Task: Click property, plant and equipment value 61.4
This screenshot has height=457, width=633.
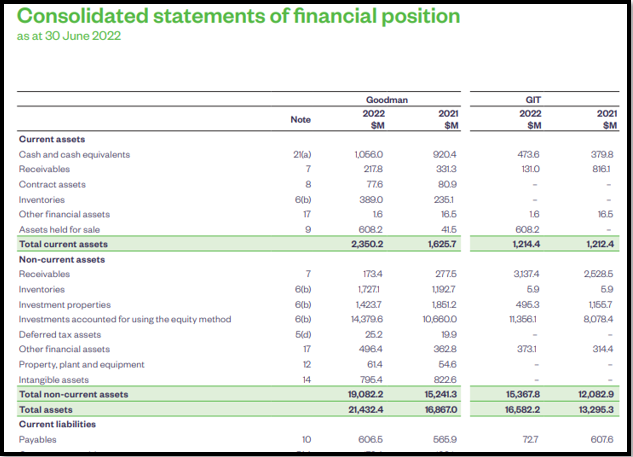Action: [x=375, y=365]
